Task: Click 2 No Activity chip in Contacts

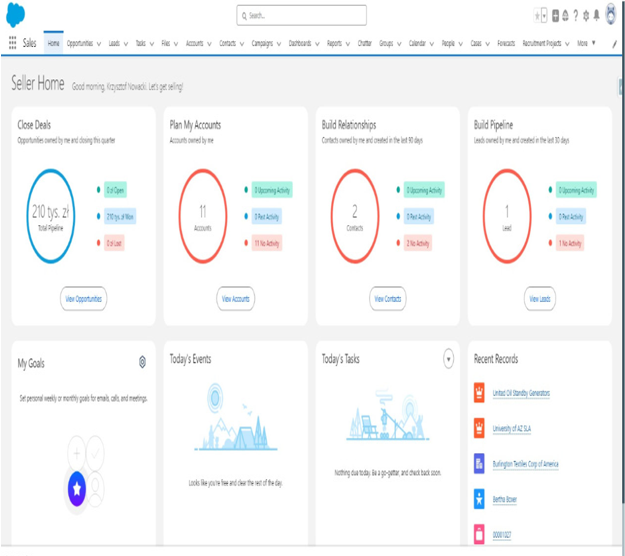Action: click(x=418, y=243)
